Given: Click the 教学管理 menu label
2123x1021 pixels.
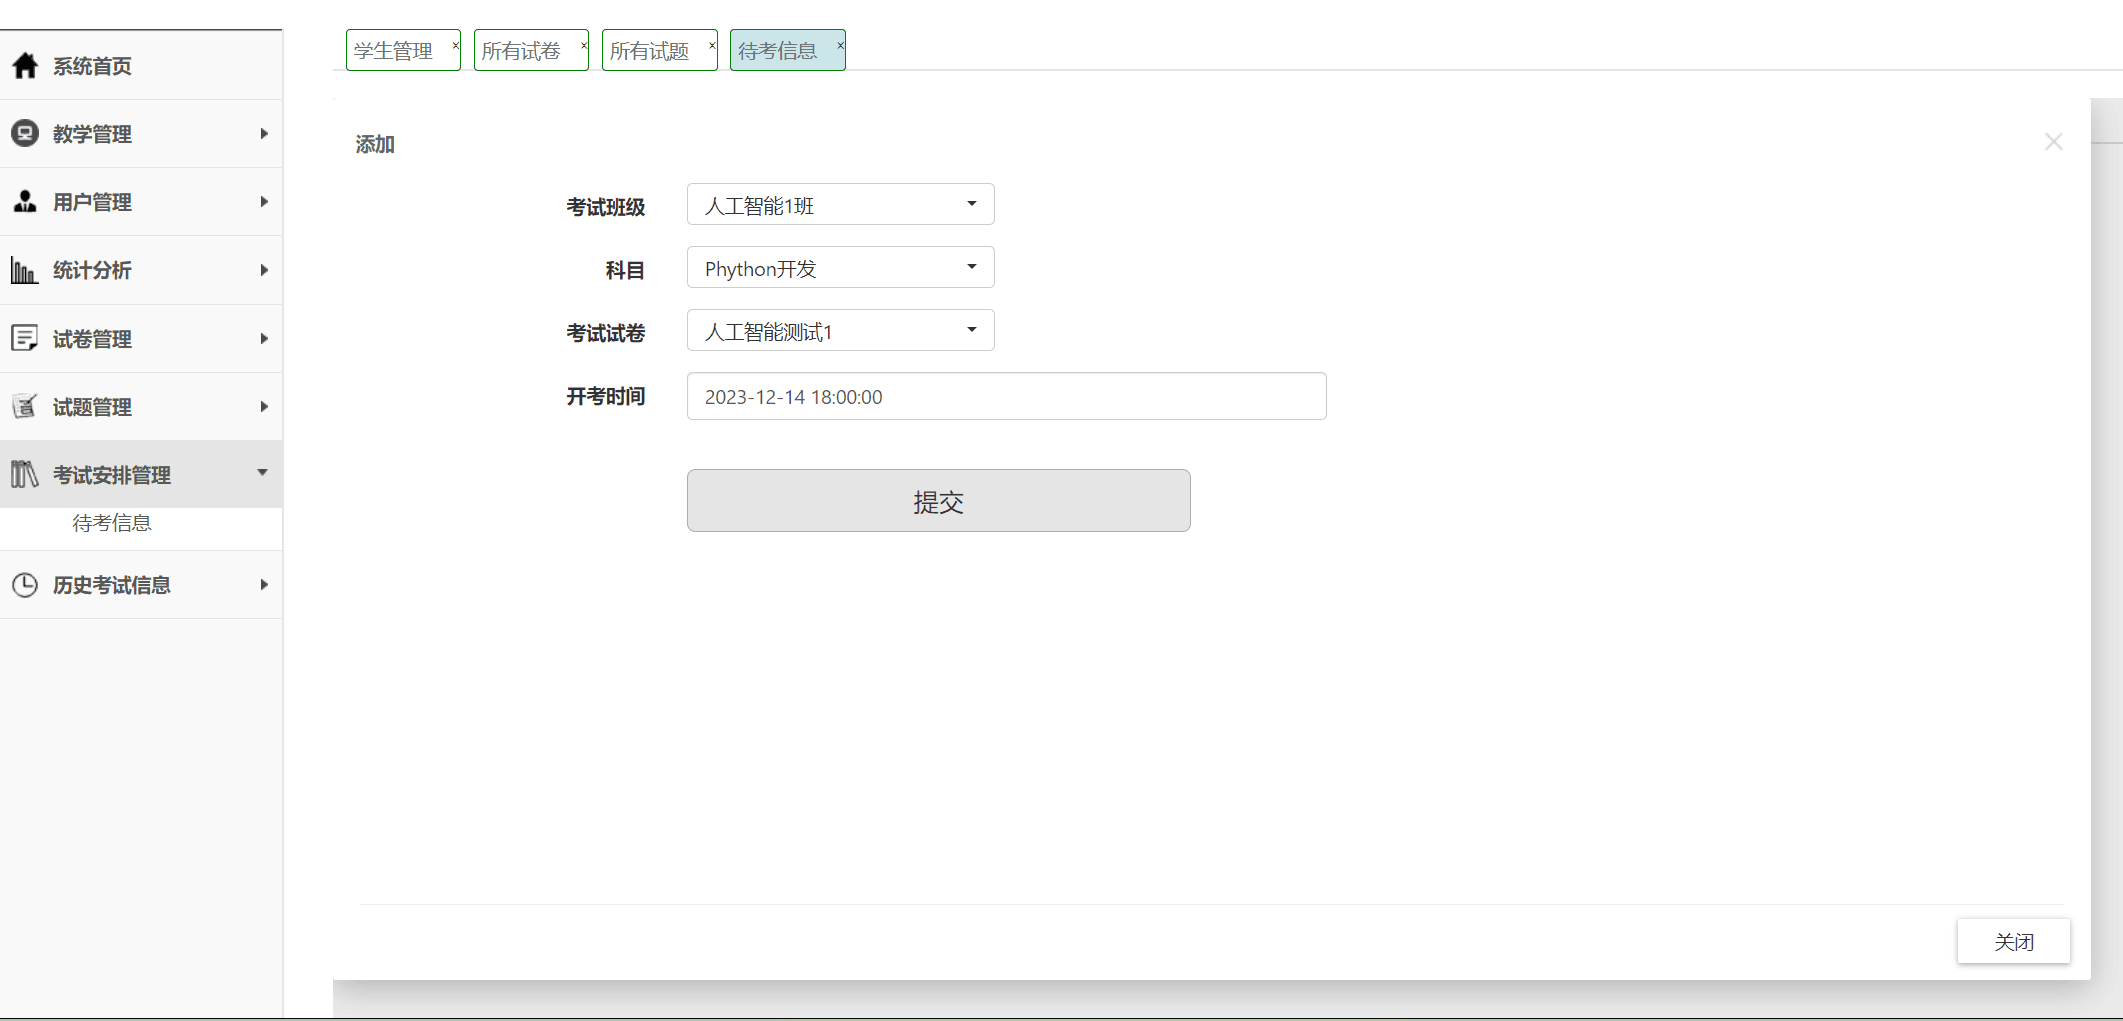Looking at the screenshot, I should click(92, 134).
